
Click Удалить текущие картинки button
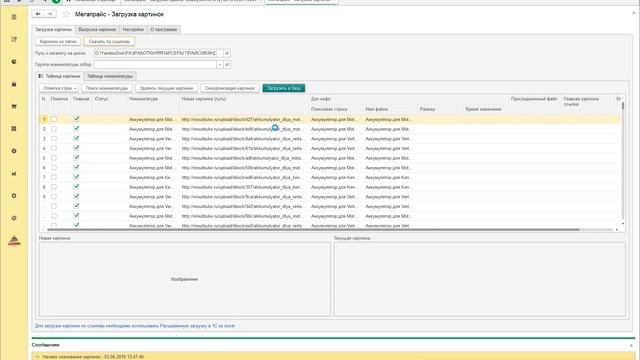(166, 88)
